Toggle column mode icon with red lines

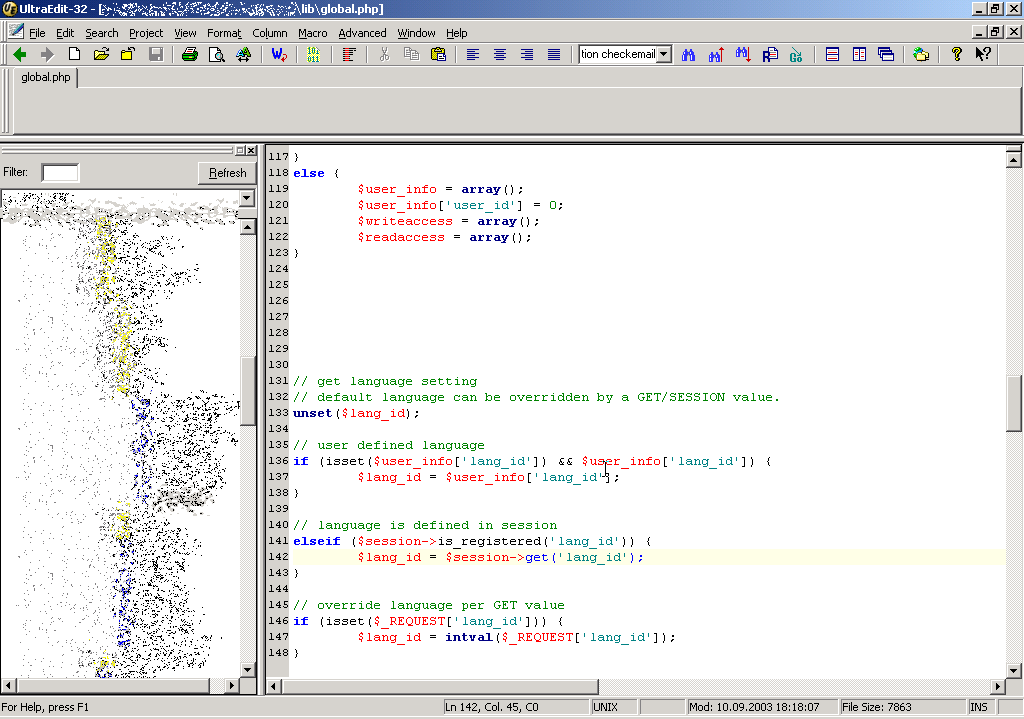(348, 54)
